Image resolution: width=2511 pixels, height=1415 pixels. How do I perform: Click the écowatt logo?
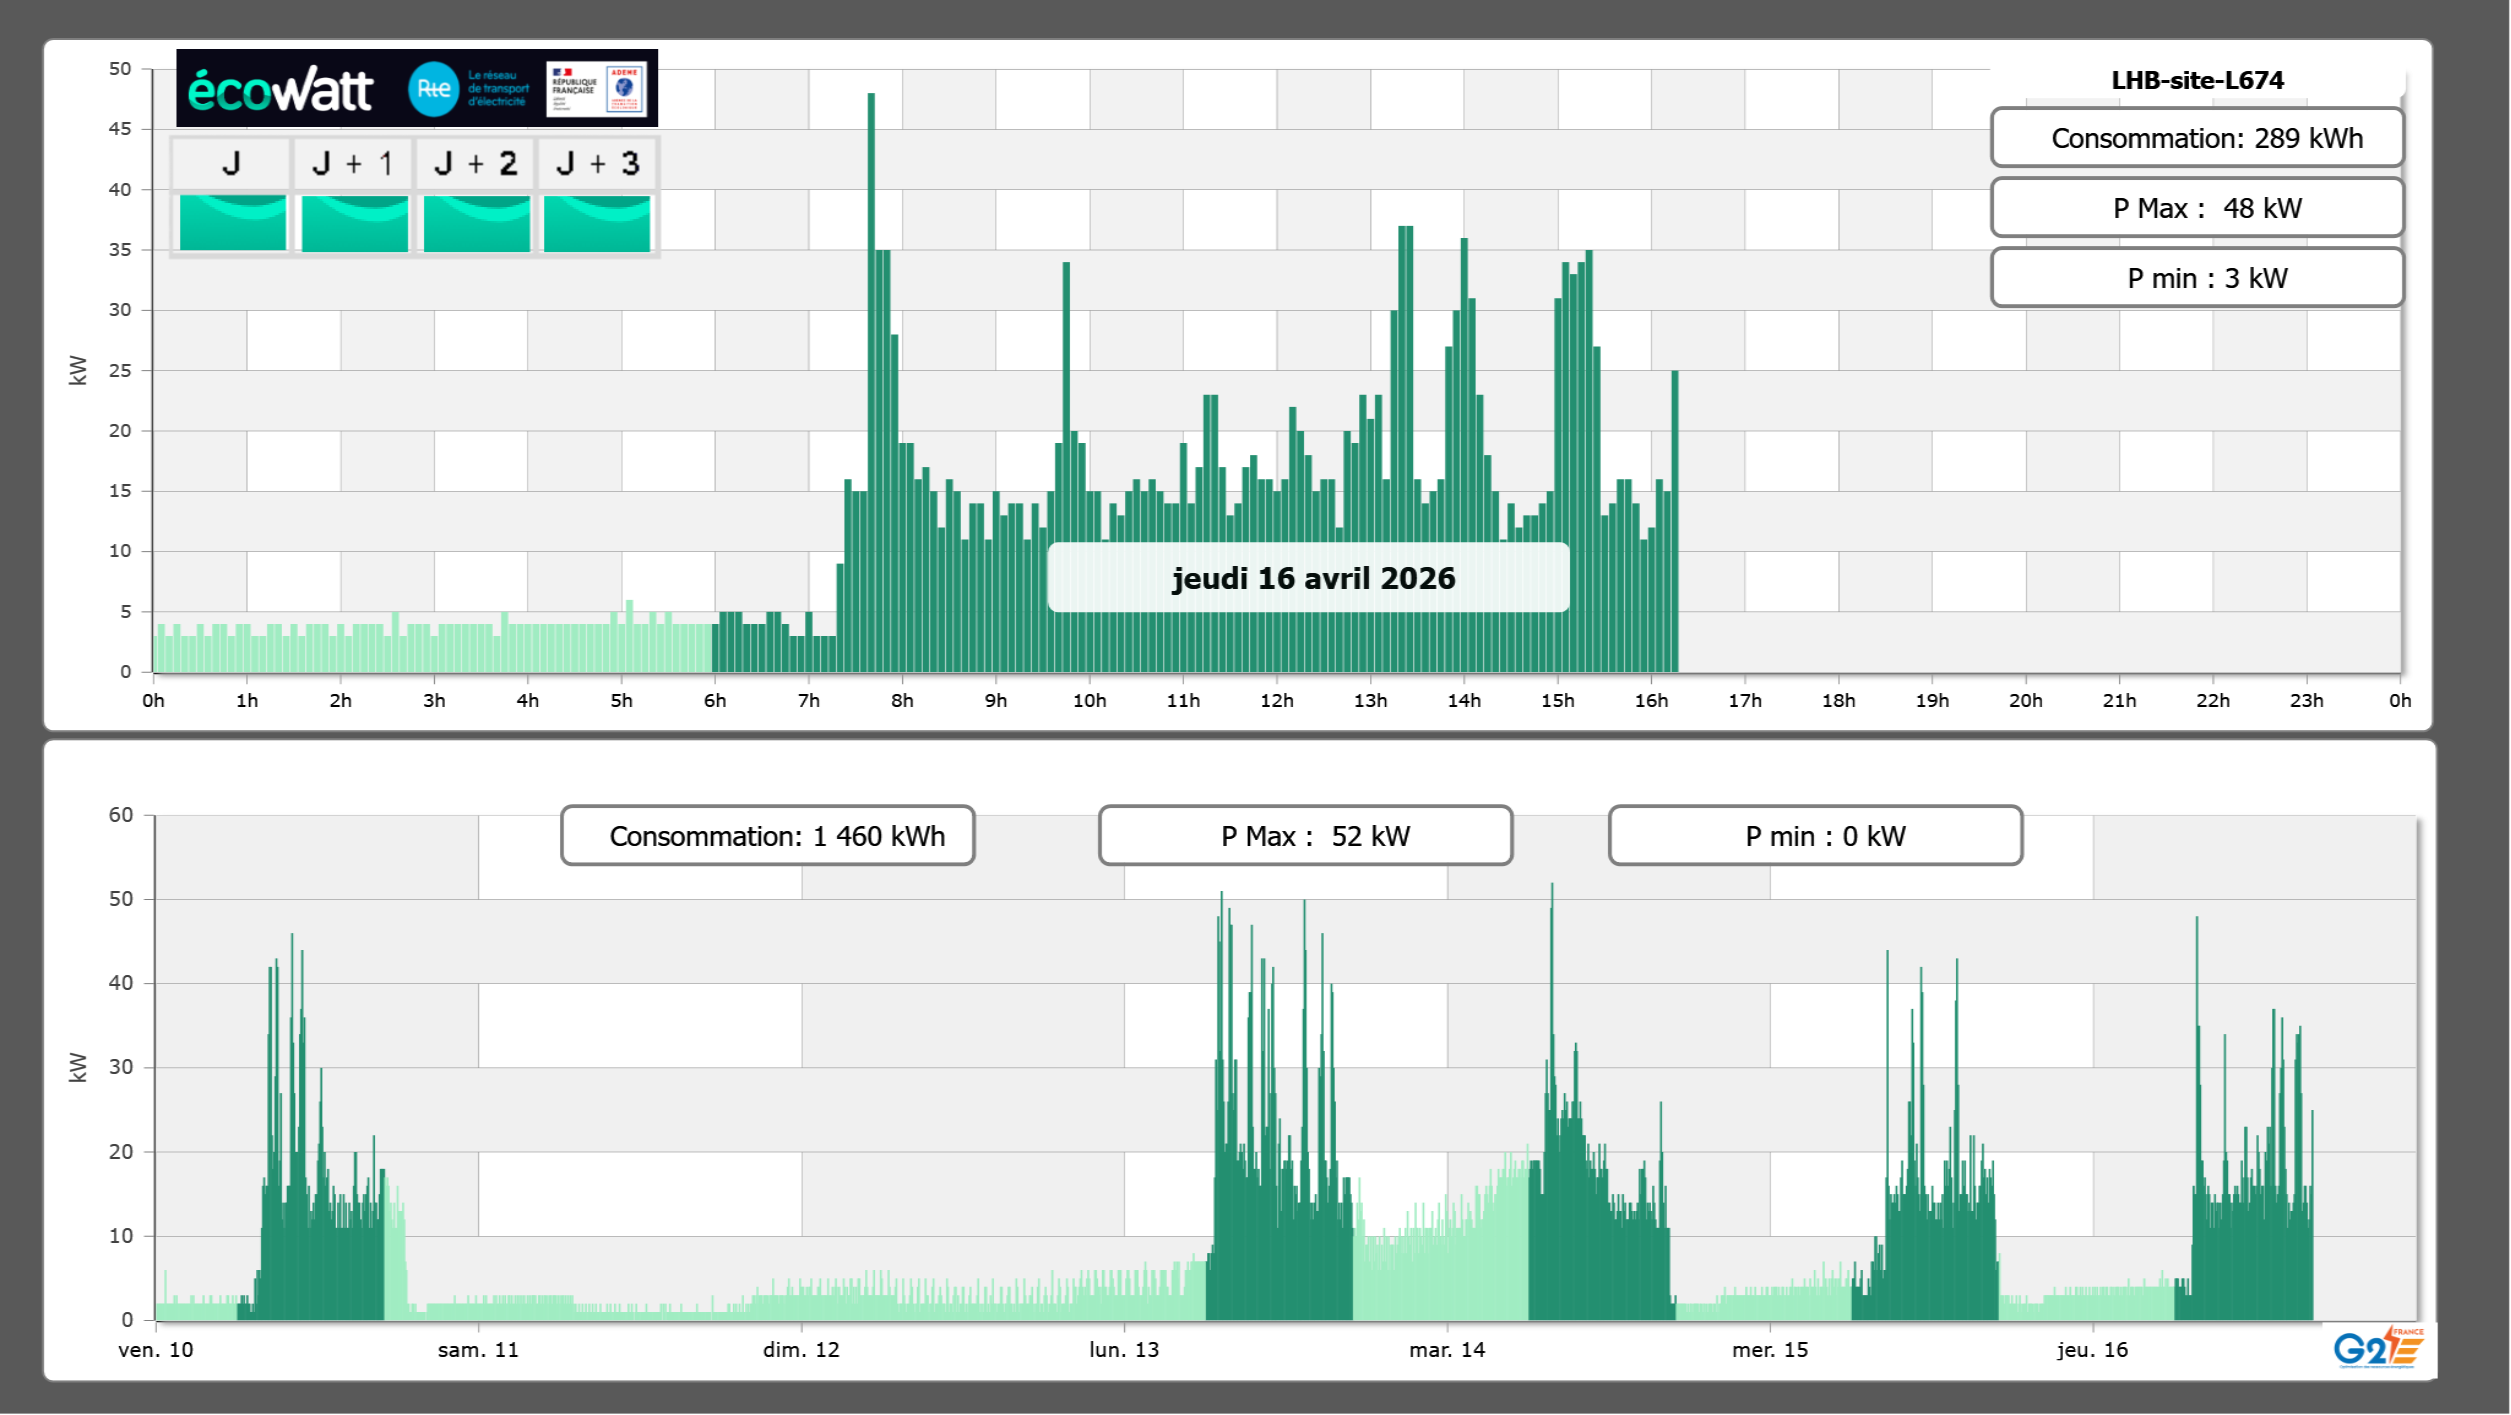[x=281, y=90]
